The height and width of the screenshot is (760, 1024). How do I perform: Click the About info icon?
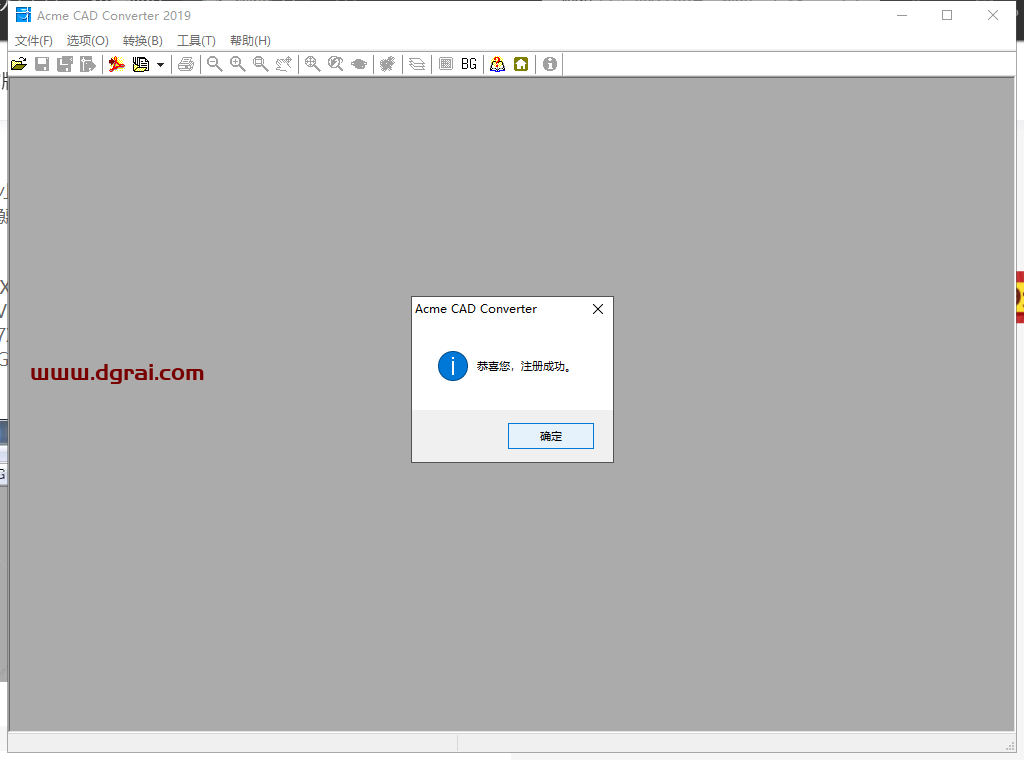coord(550,64)
